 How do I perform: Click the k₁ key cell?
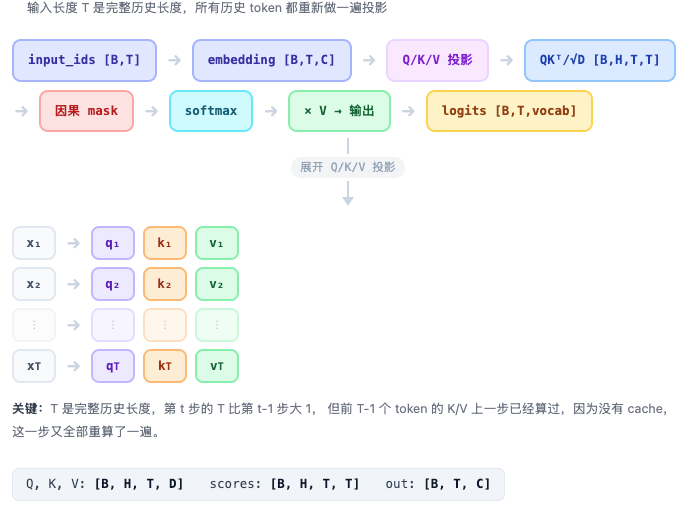[165, 243]
